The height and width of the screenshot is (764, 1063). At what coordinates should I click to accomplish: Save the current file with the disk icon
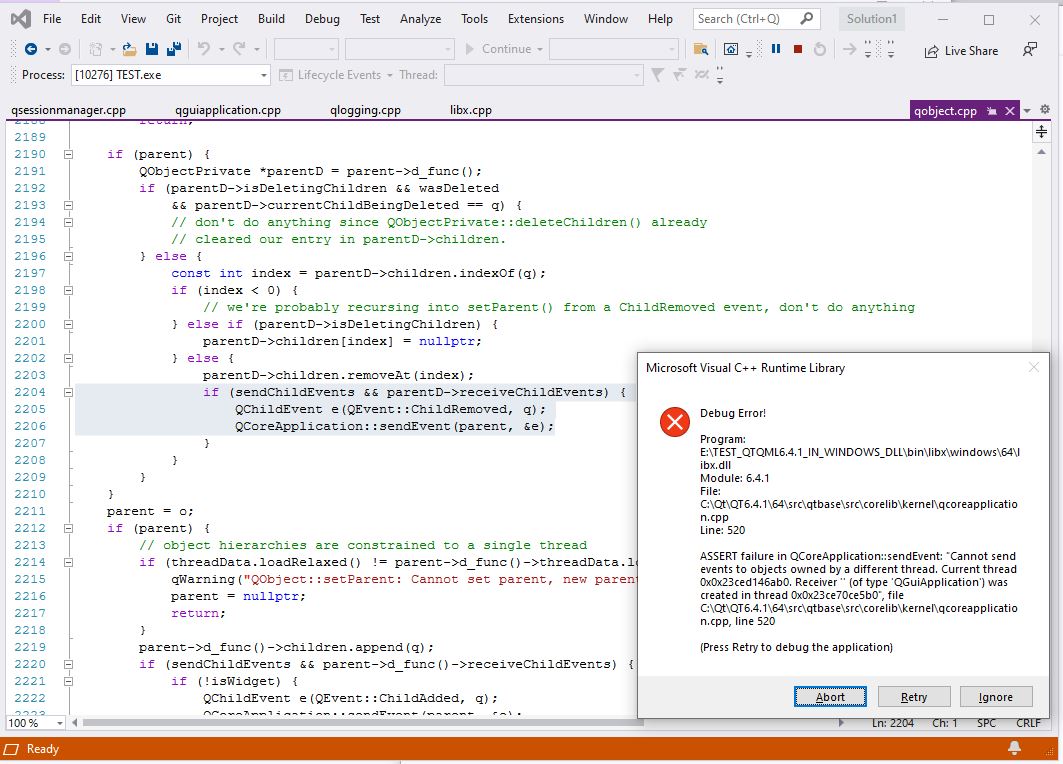pos(152,49)
